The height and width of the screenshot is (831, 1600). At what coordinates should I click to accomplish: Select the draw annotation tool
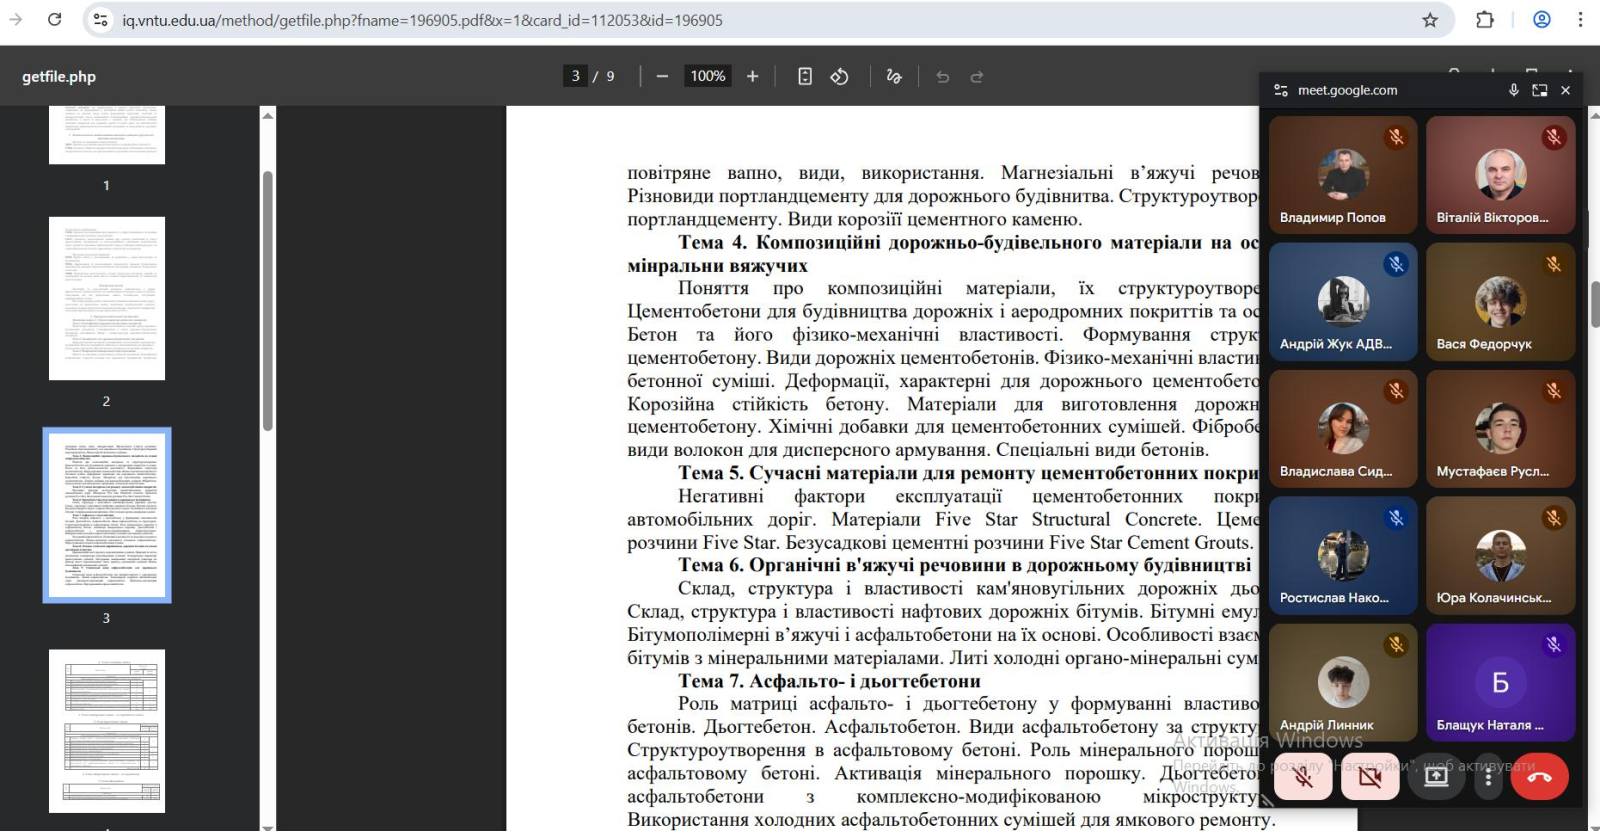[894, 77]
